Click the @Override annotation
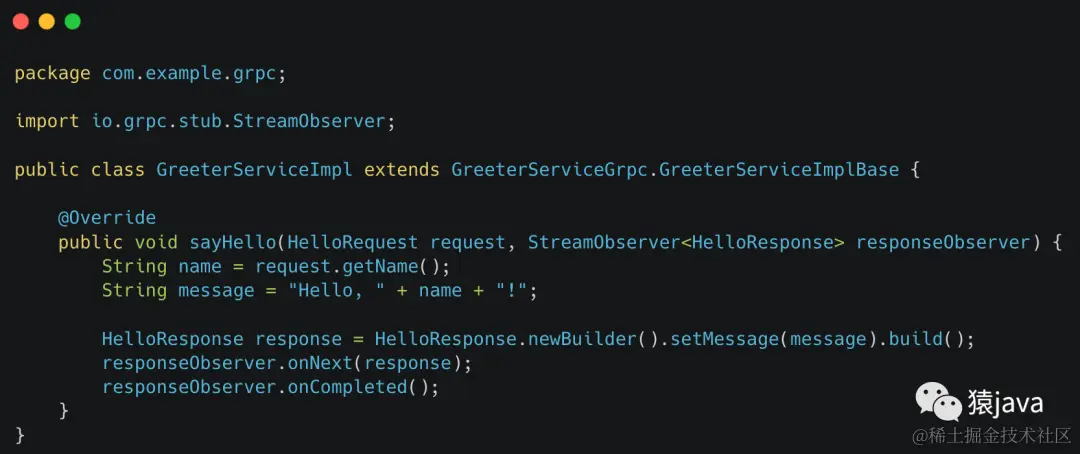The height and width of the screenshot is (454, 1080). coord(107,218)
